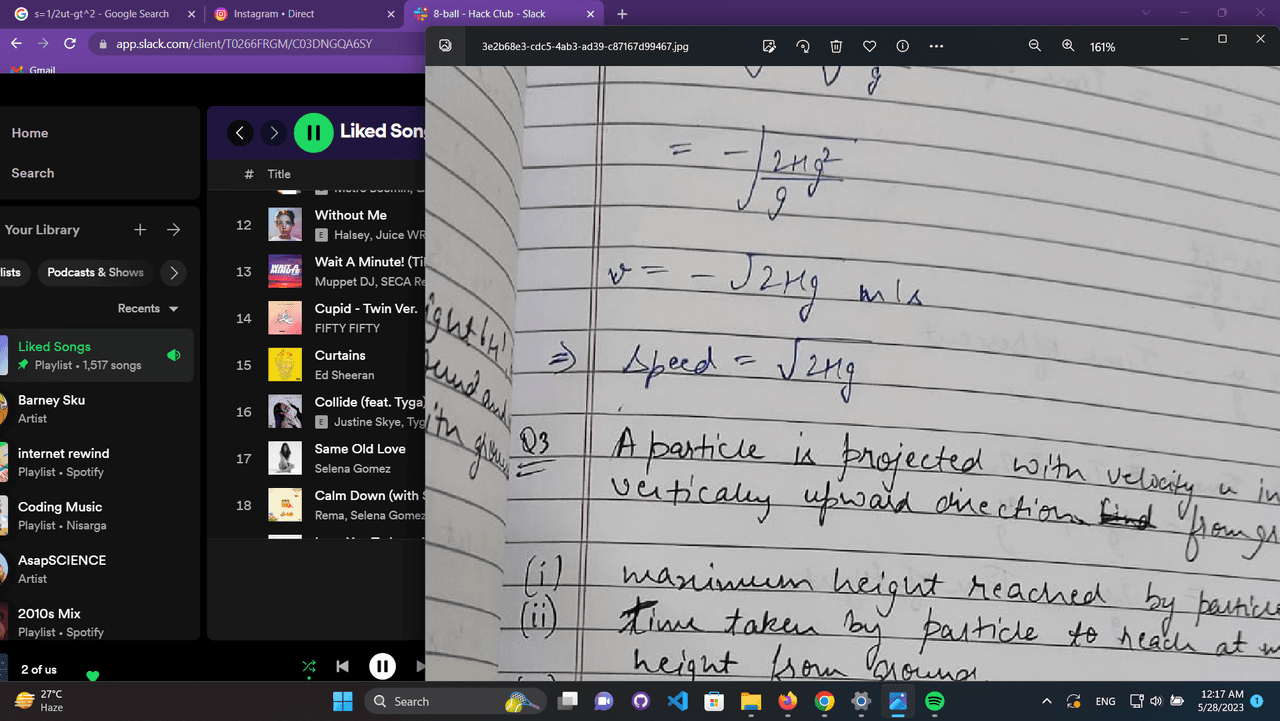The height and width of the screenshot is (721, 1280).
Task: Open the file info panel icon
Action: 902,46
